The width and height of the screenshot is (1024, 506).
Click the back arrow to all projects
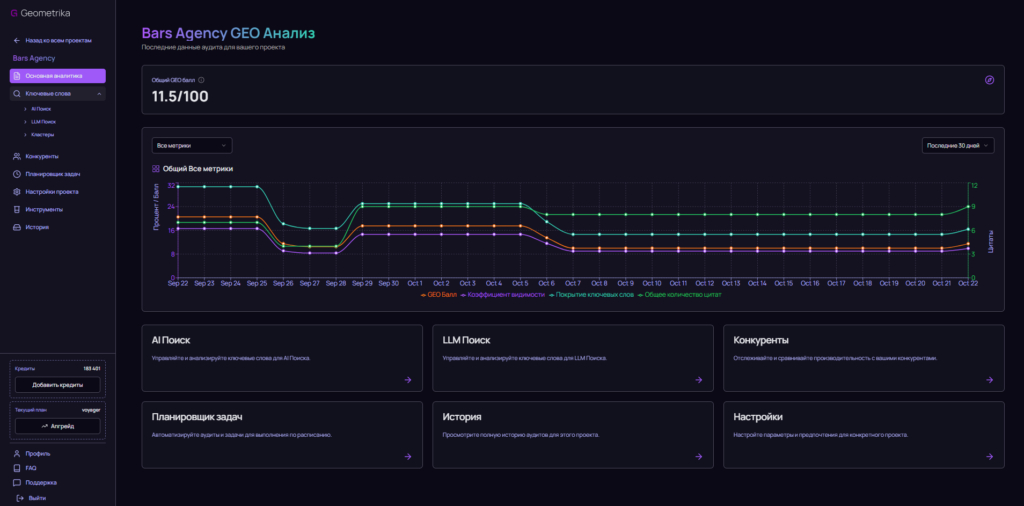[17, 41]
